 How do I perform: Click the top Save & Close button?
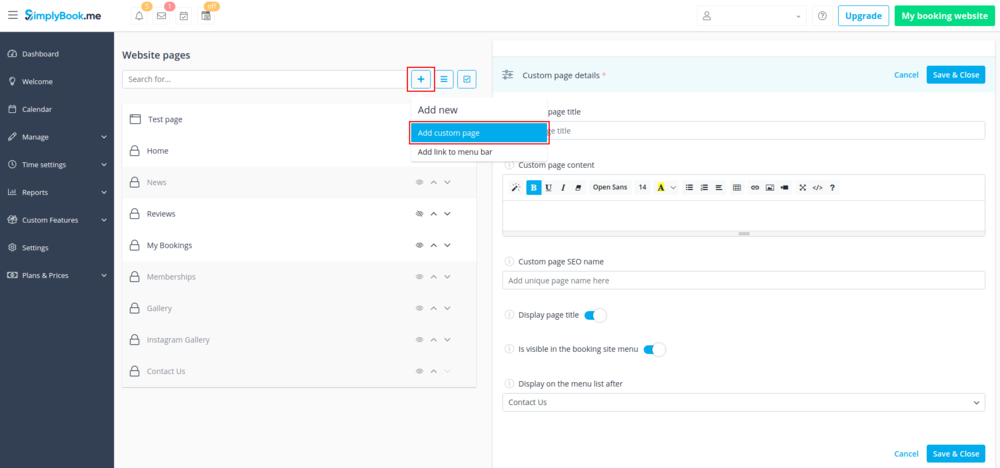coord(955,75)
